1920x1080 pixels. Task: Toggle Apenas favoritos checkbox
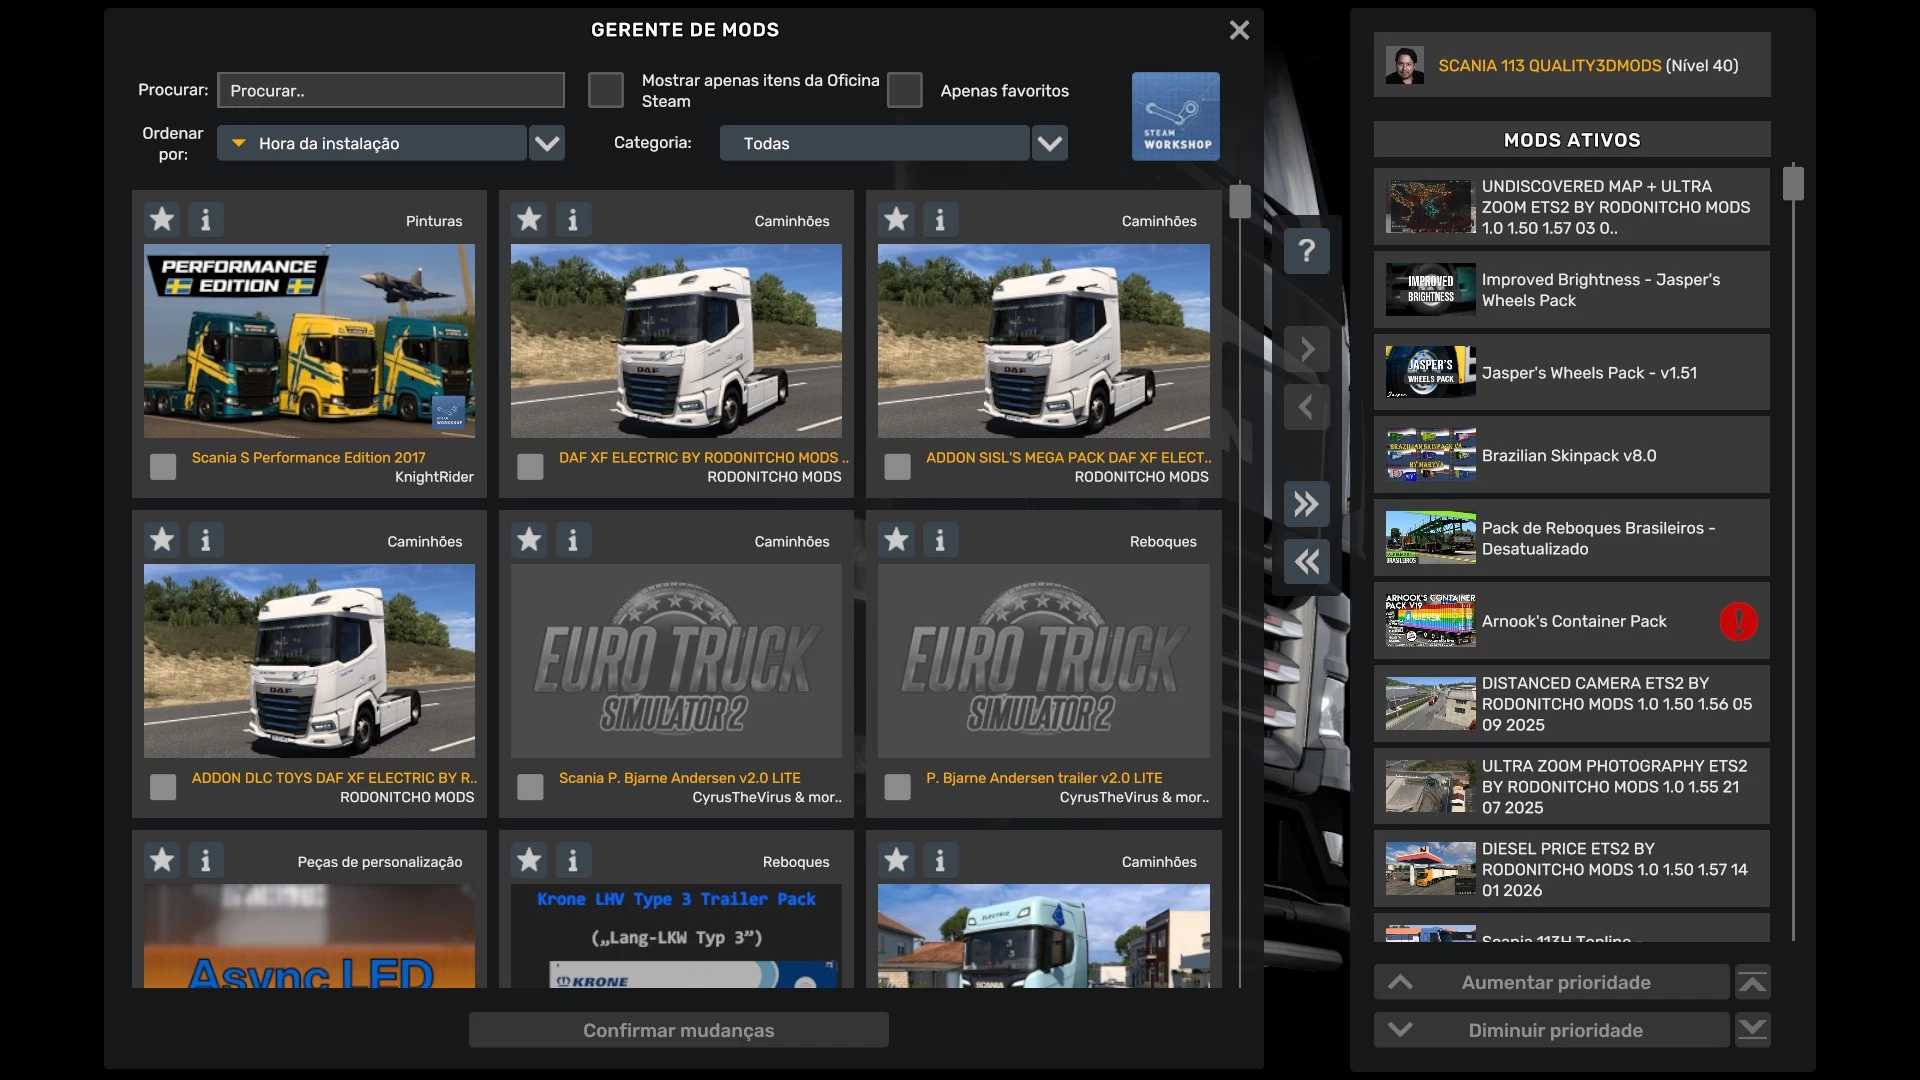coord(904,90)
